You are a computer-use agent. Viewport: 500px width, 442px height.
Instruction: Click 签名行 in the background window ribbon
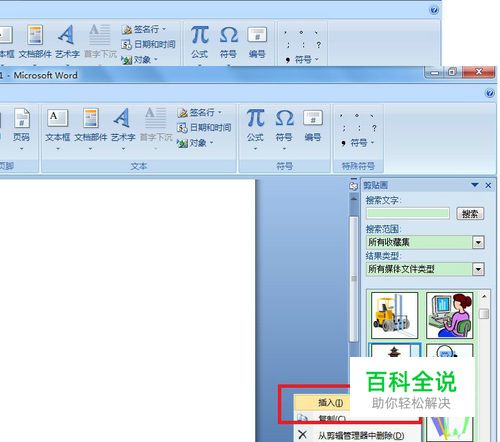pyautogui.click(x=143, y=29)
